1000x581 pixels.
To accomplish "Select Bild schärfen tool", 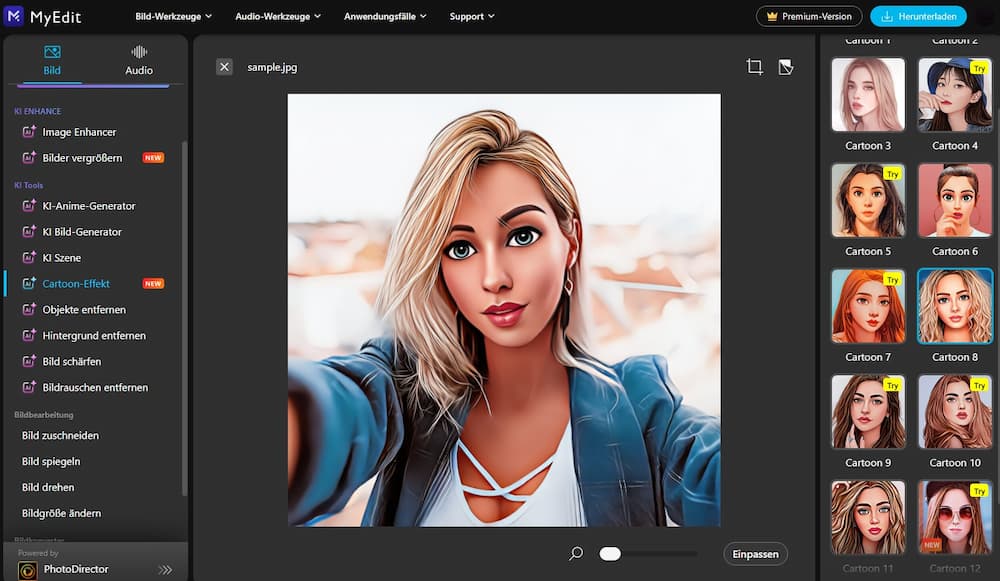I will tap(71, 362).
